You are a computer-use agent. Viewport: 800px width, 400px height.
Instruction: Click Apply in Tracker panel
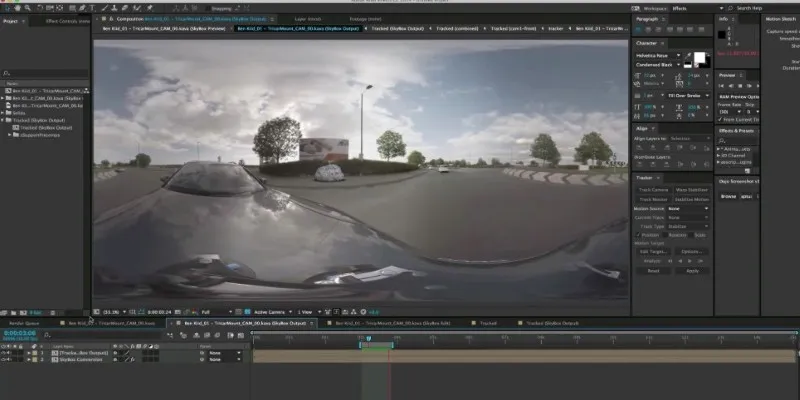[692, 271]
